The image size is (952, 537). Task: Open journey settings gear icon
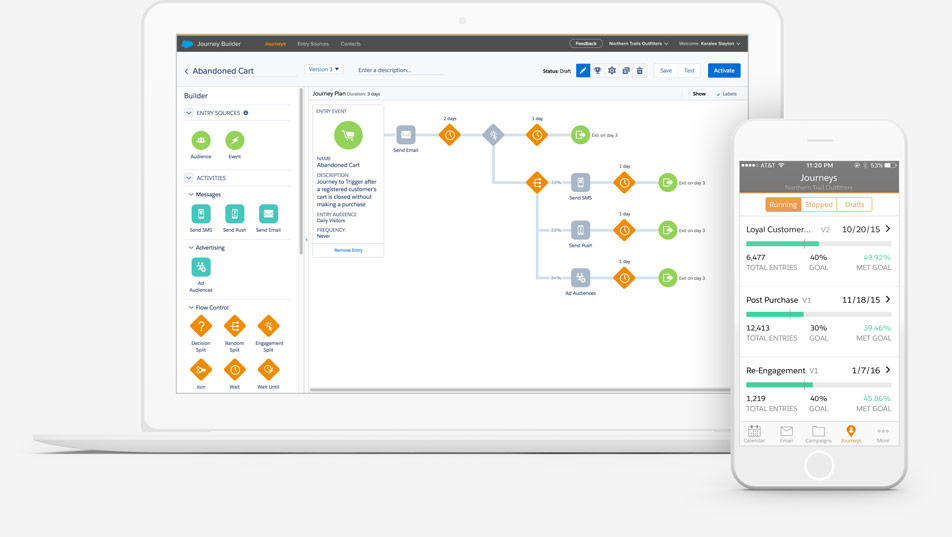coord(612,71)
